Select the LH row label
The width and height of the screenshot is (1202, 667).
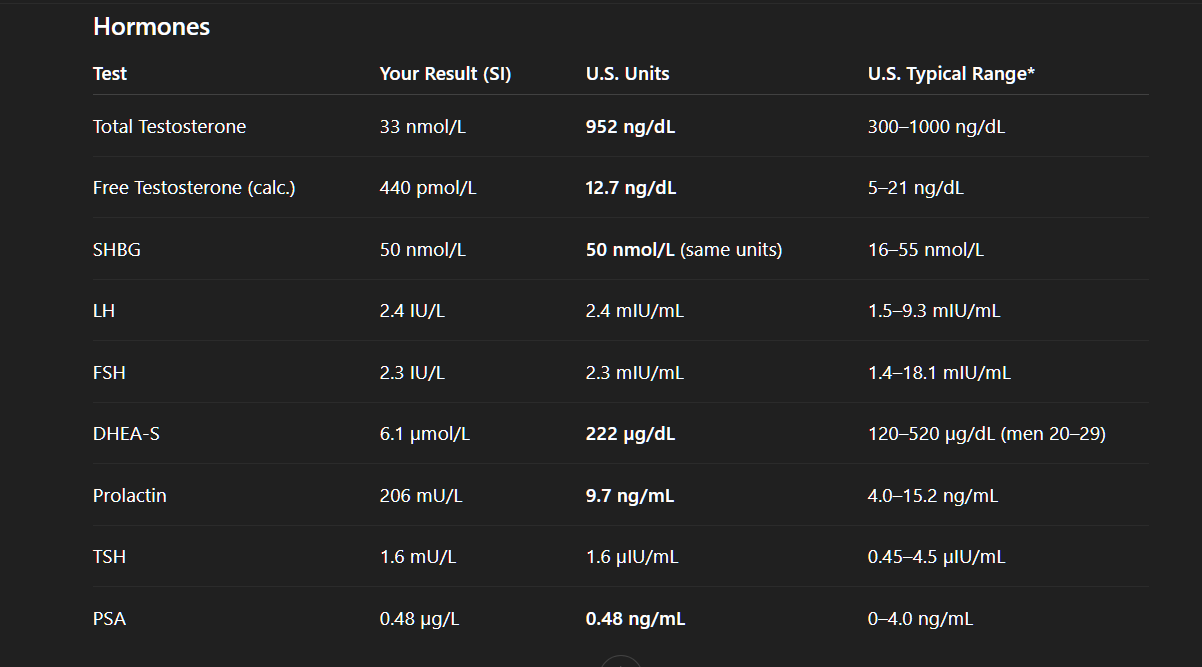(104, 311)
